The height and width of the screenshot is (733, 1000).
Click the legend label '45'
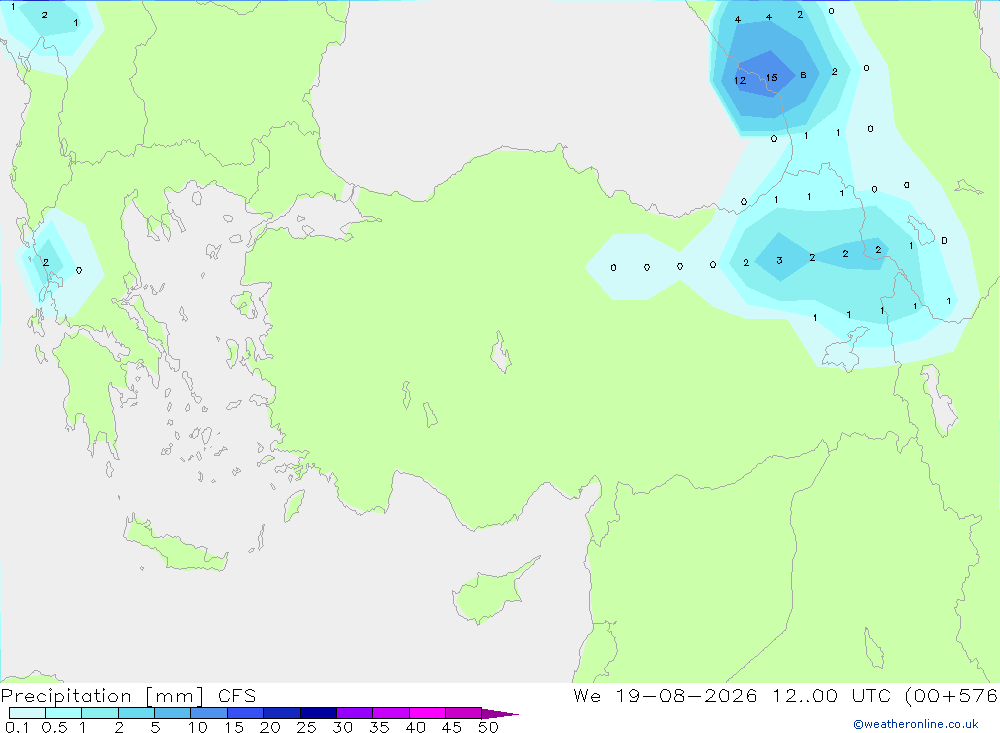[452, 727]
